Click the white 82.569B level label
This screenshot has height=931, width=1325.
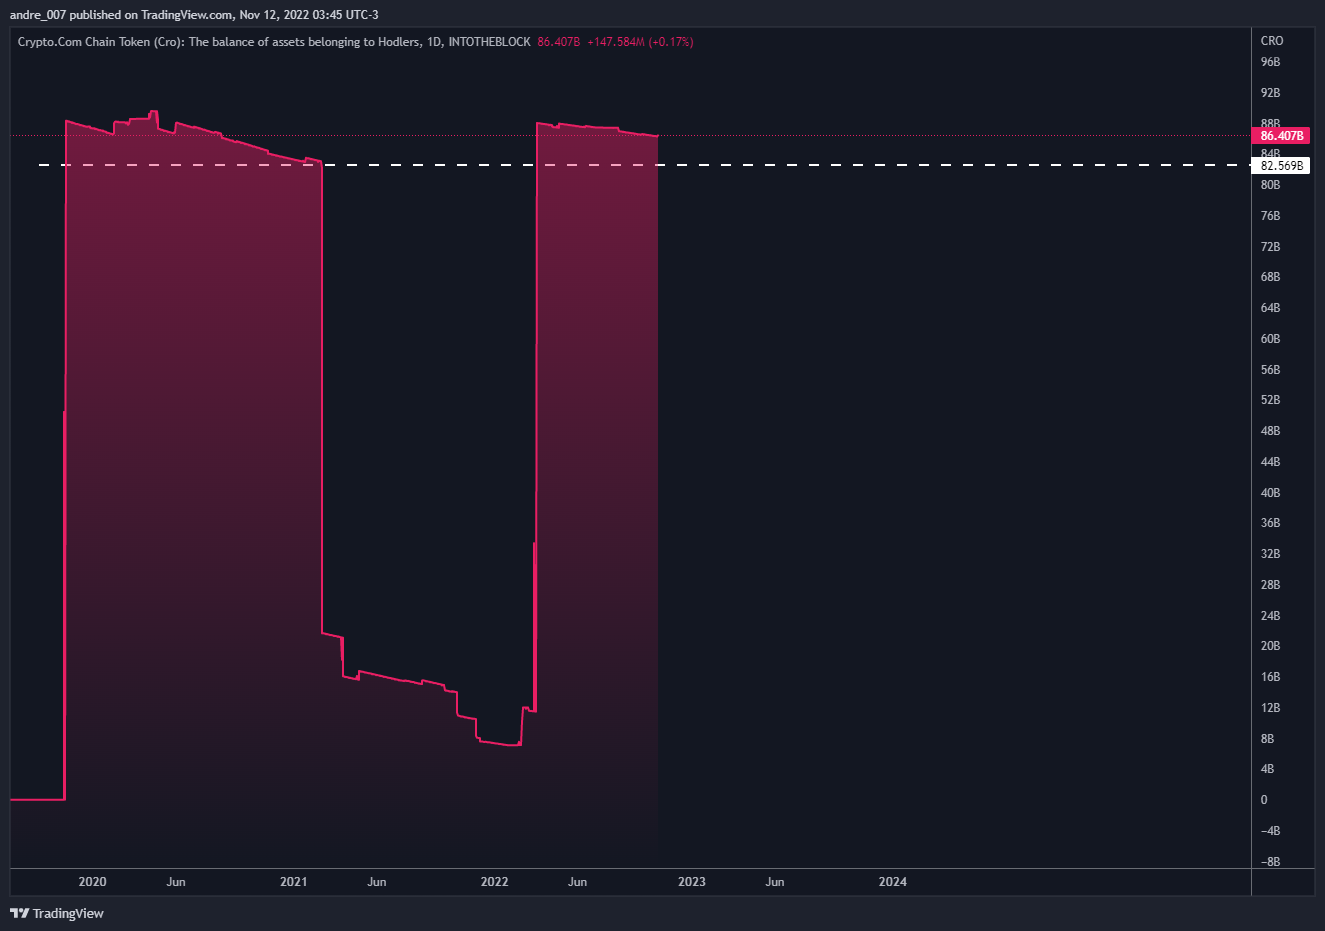pyautogui.click(x=1281, y=165)
